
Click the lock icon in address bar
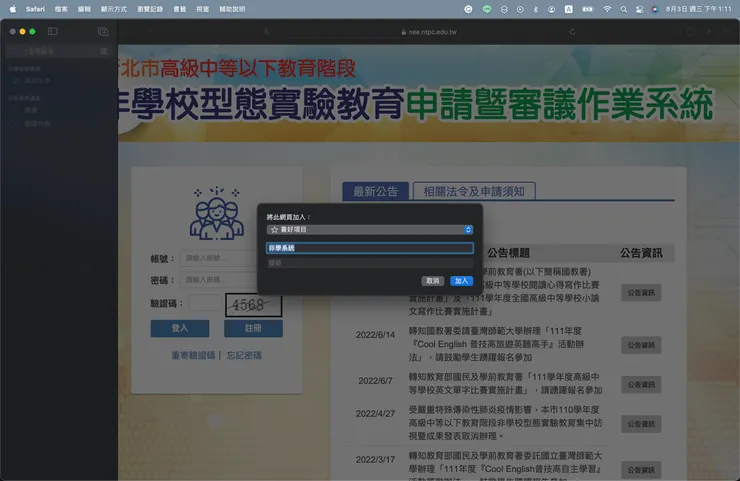(404, 32)
